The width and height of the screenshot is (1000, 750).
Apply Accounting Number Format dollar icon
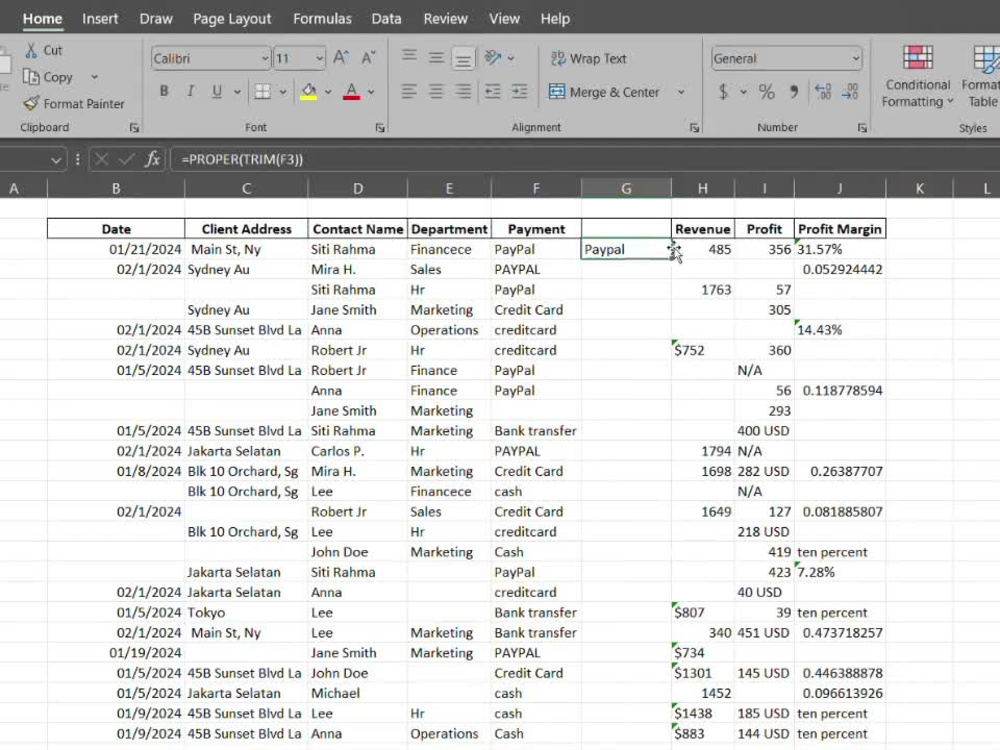click(723, 92)
